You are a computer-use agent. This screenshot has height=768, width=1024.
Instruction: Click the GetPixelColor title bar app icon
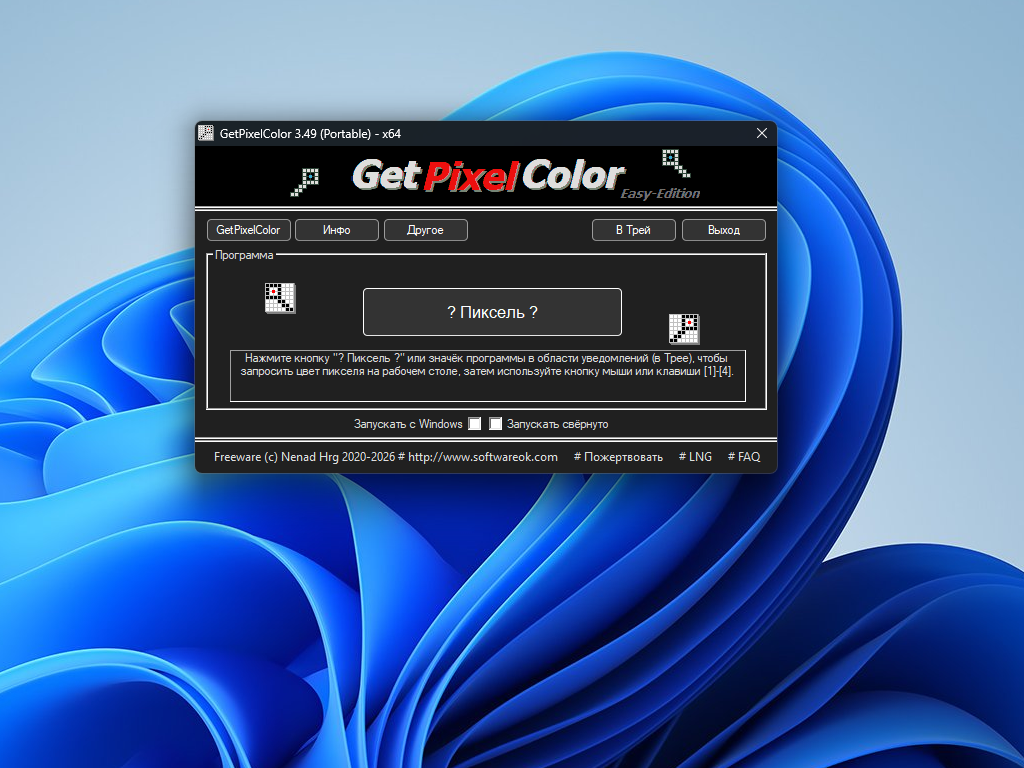click(x=206, y=133)
